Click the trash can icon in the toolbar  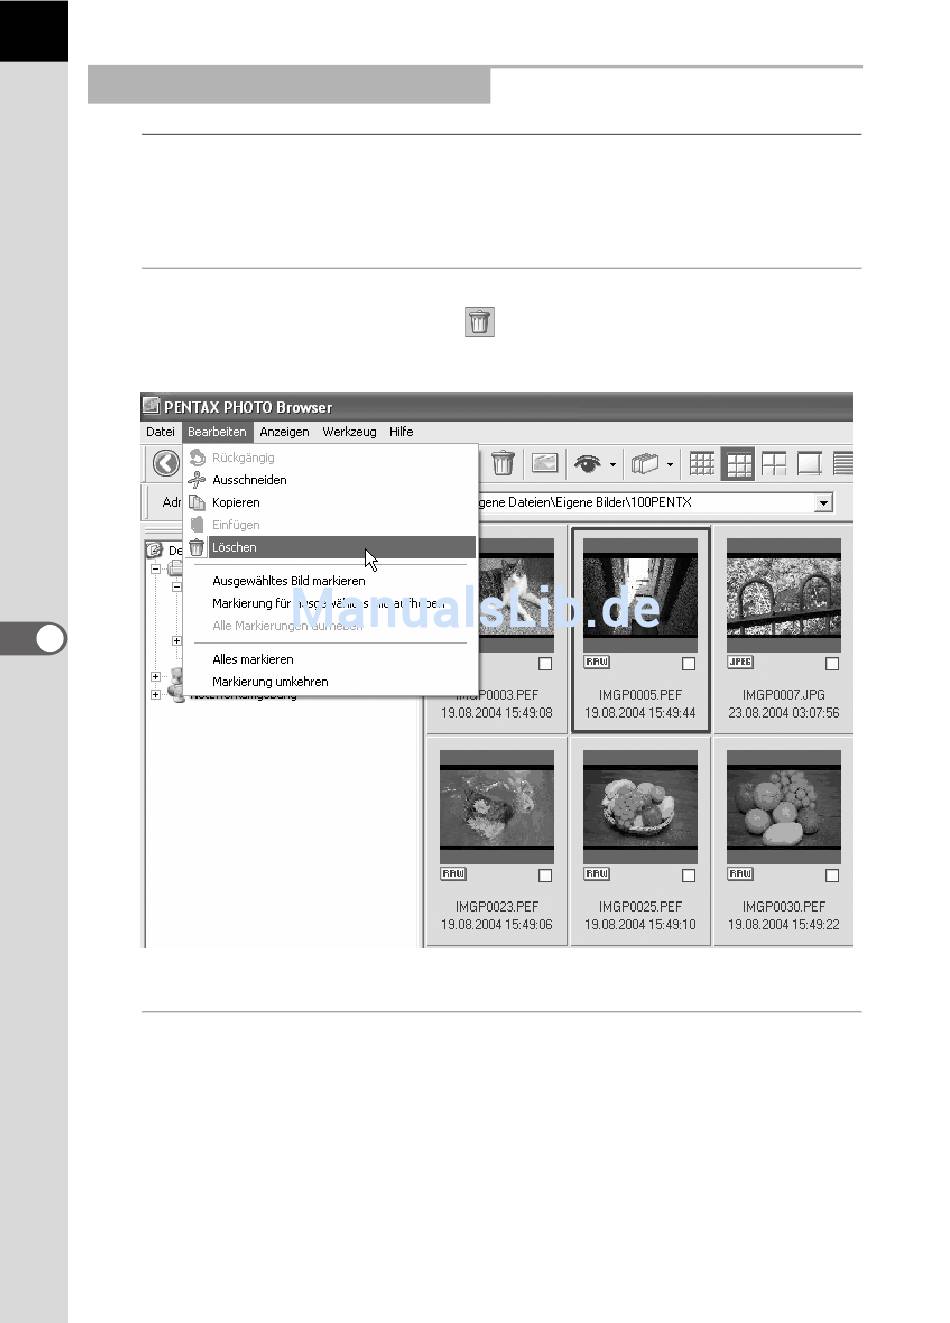coord(503,463)
